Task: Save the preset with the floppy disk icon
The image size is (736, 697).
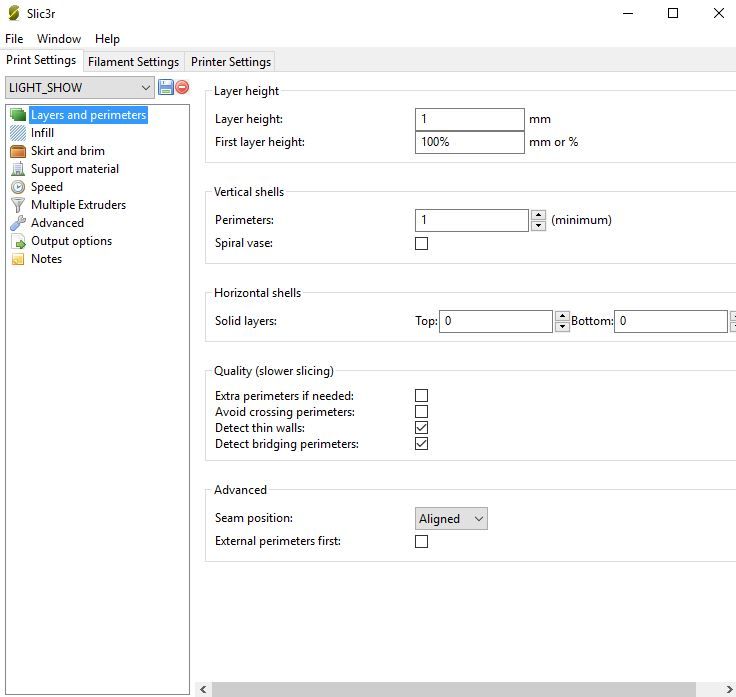Action: click(166, 87)
